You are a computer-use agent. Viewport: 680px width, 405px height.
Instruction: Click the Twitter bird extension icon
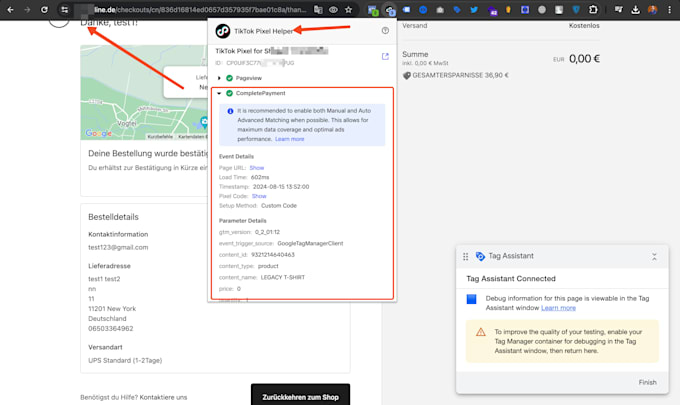(474, 10)
